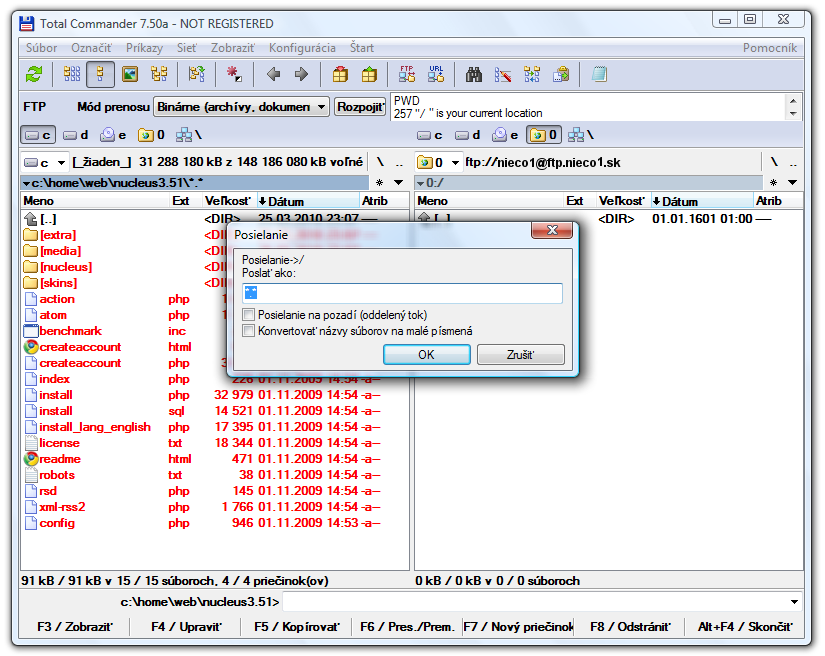This screenshot has height=656, width=825.
Task: Cancel the dialog with Zrušiť
Action: (520, 355)
